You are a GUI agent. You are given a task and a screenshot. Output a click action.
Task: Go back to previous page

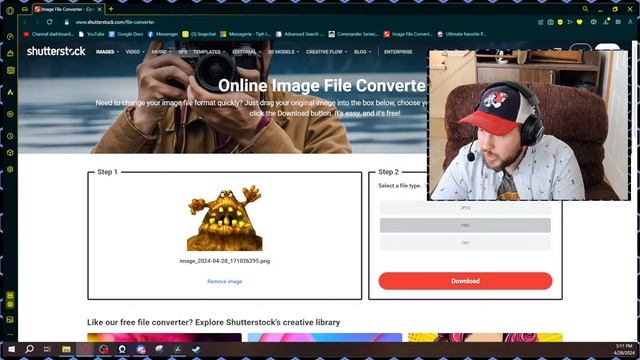pos(25,22)
